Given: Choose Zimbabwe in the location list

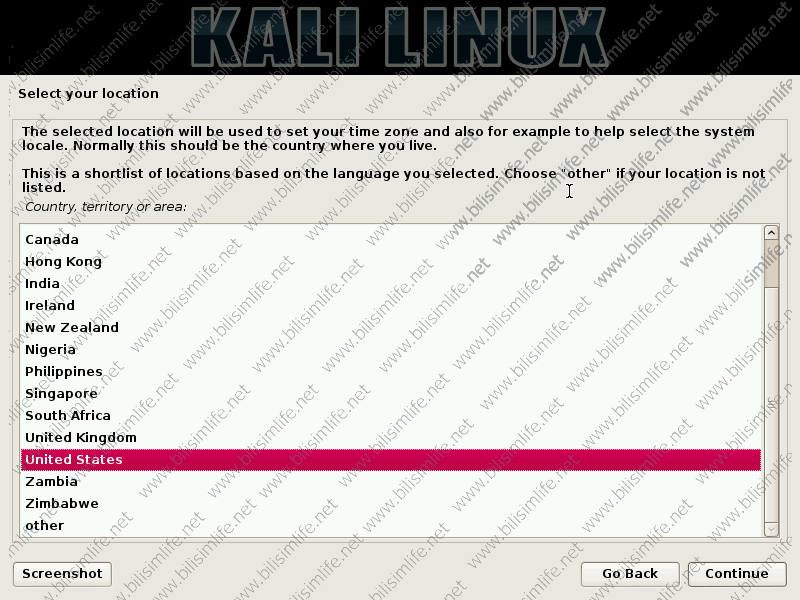Looking at the screenshot, I should 391,503.
